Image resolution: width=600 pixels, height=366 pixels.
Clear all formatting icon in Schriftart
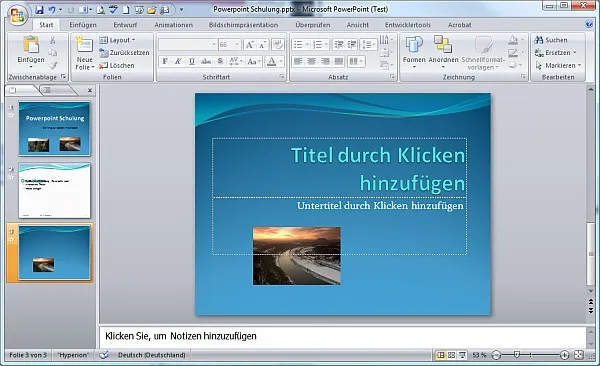click(x=278, y=45)
